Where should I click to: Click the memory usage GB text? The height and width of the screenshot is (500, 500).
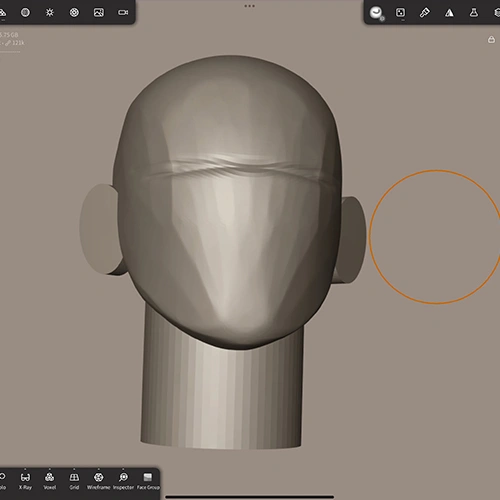tap(9, 35)
